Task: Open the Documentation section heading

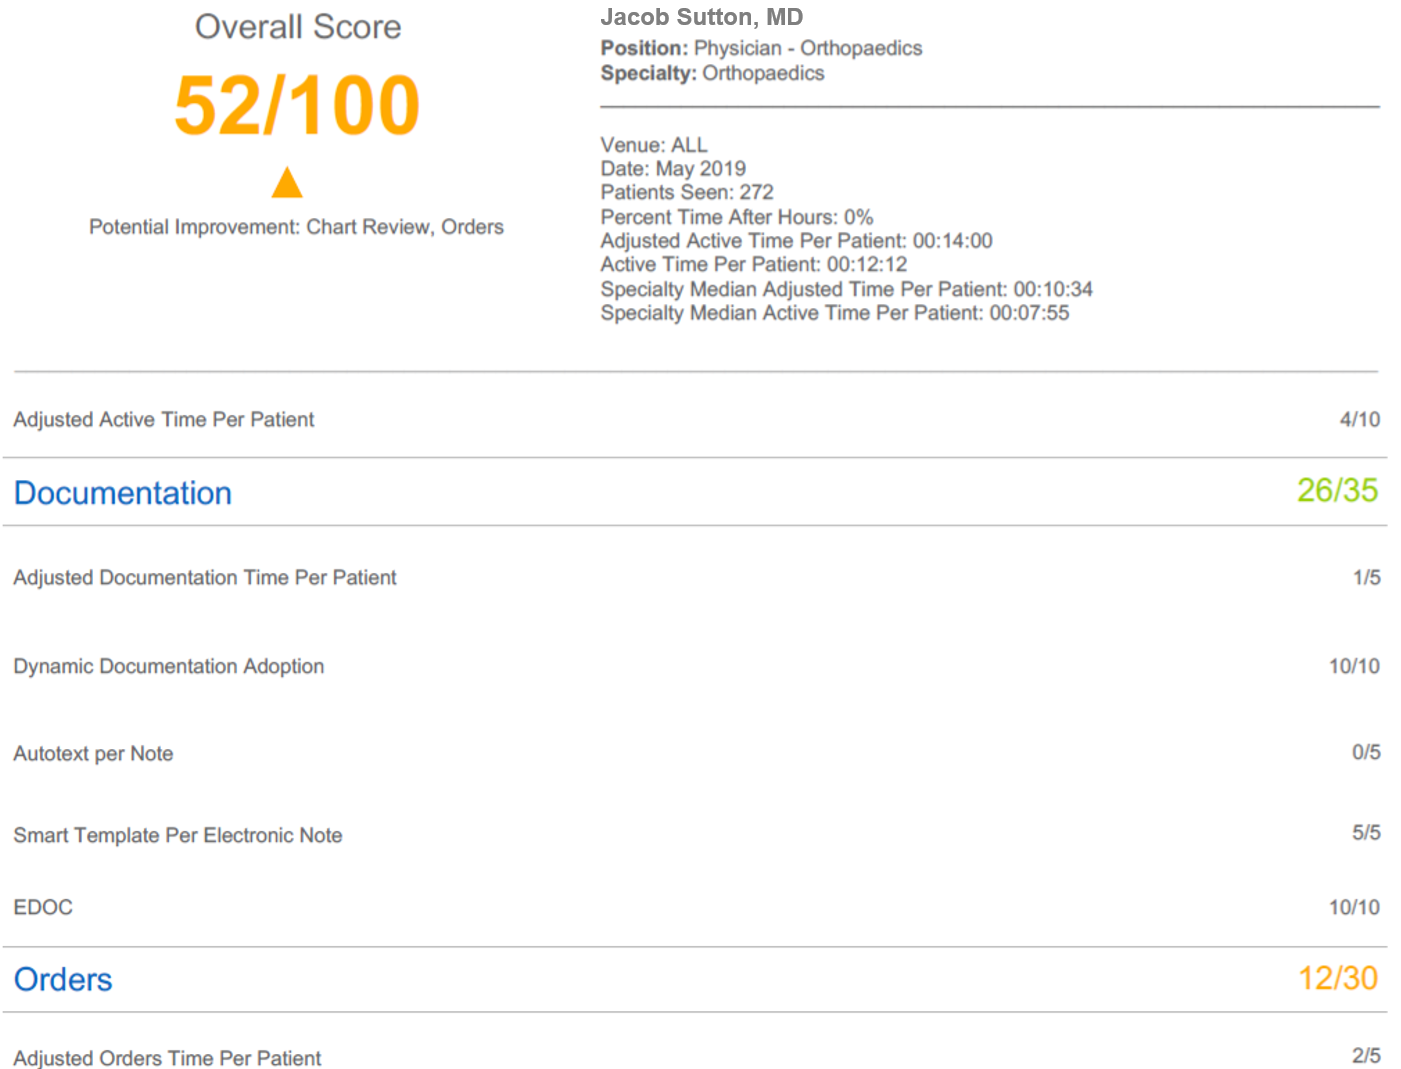Action: (x=123, y=493)
